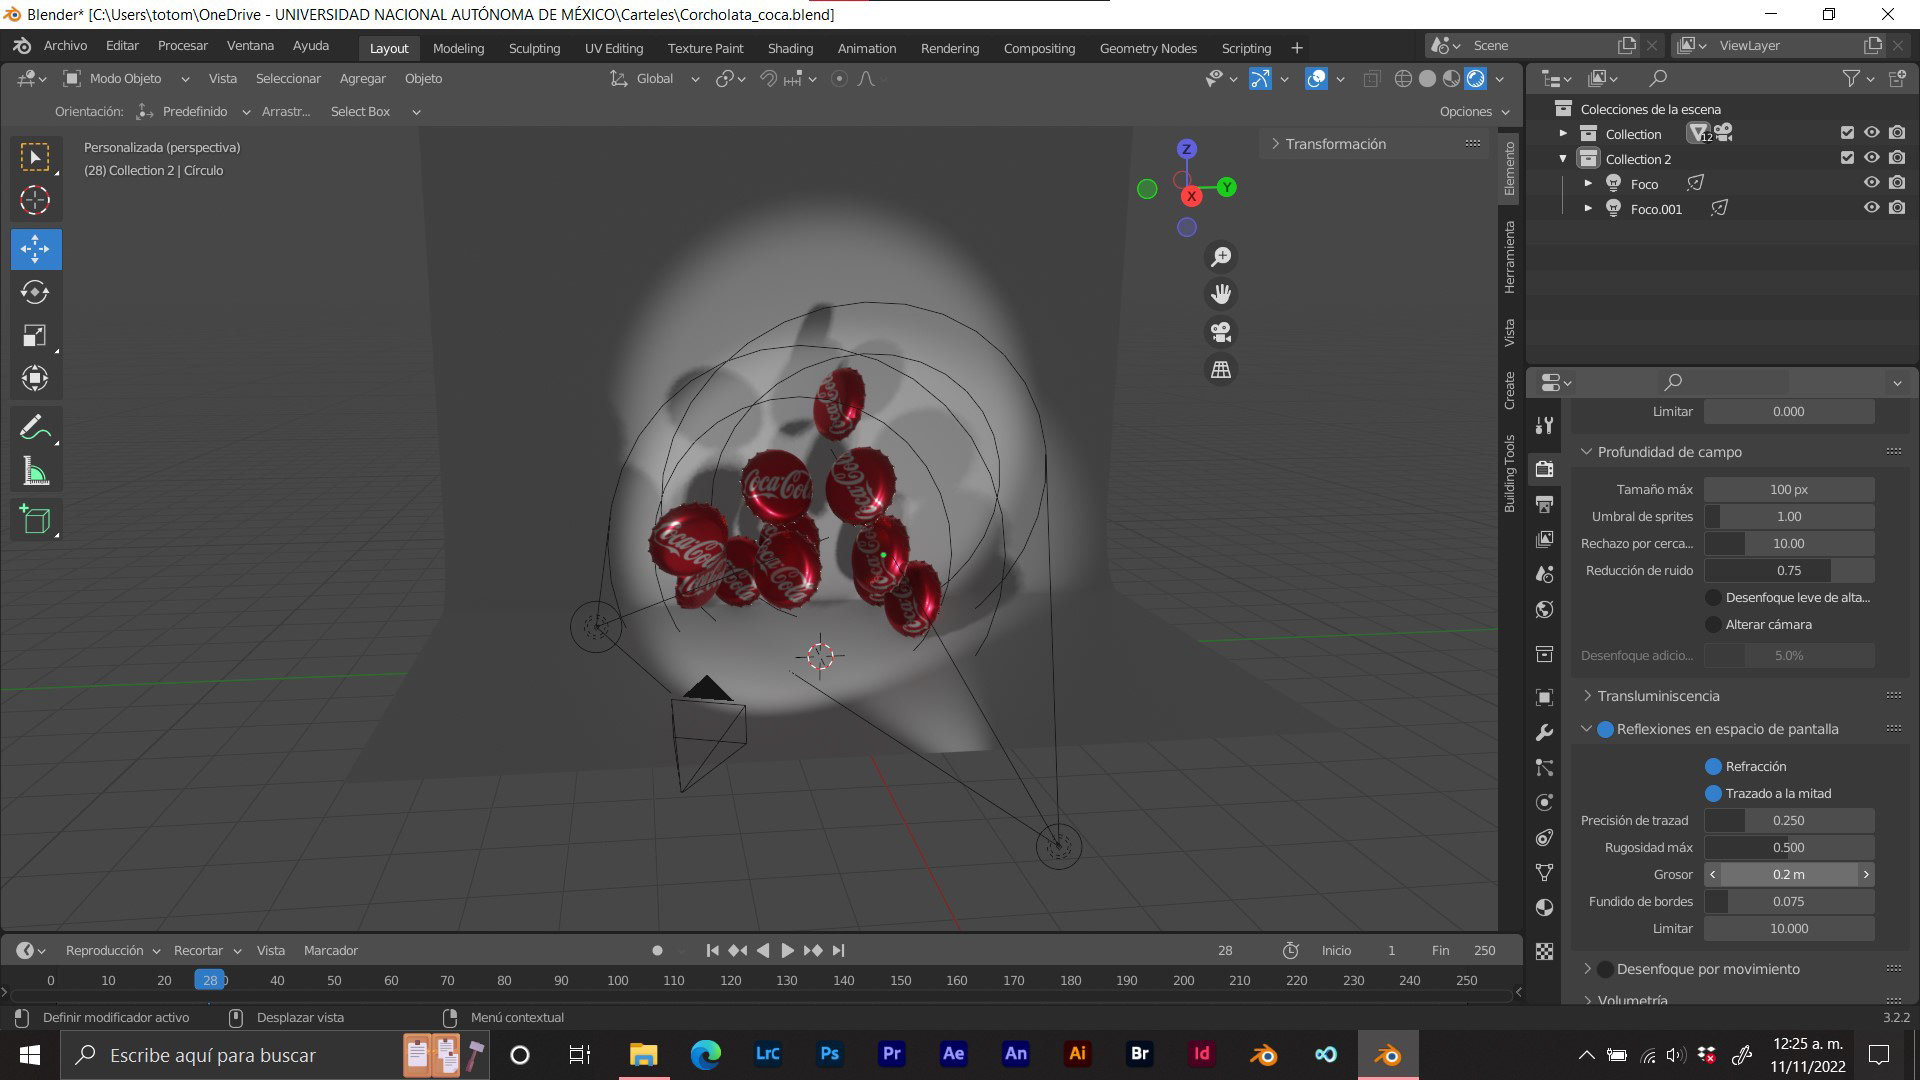
Task: Disable Trazado a la mitad option
Action: (1713, 793)
